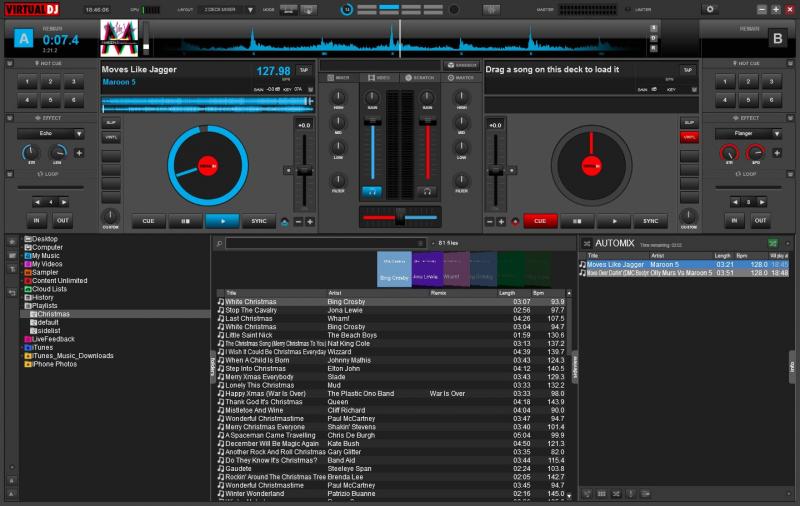The width and height of the screenshot is (800, 506).
Task: Nudge pitch down with minus on deck A
Action: (298, 221)
